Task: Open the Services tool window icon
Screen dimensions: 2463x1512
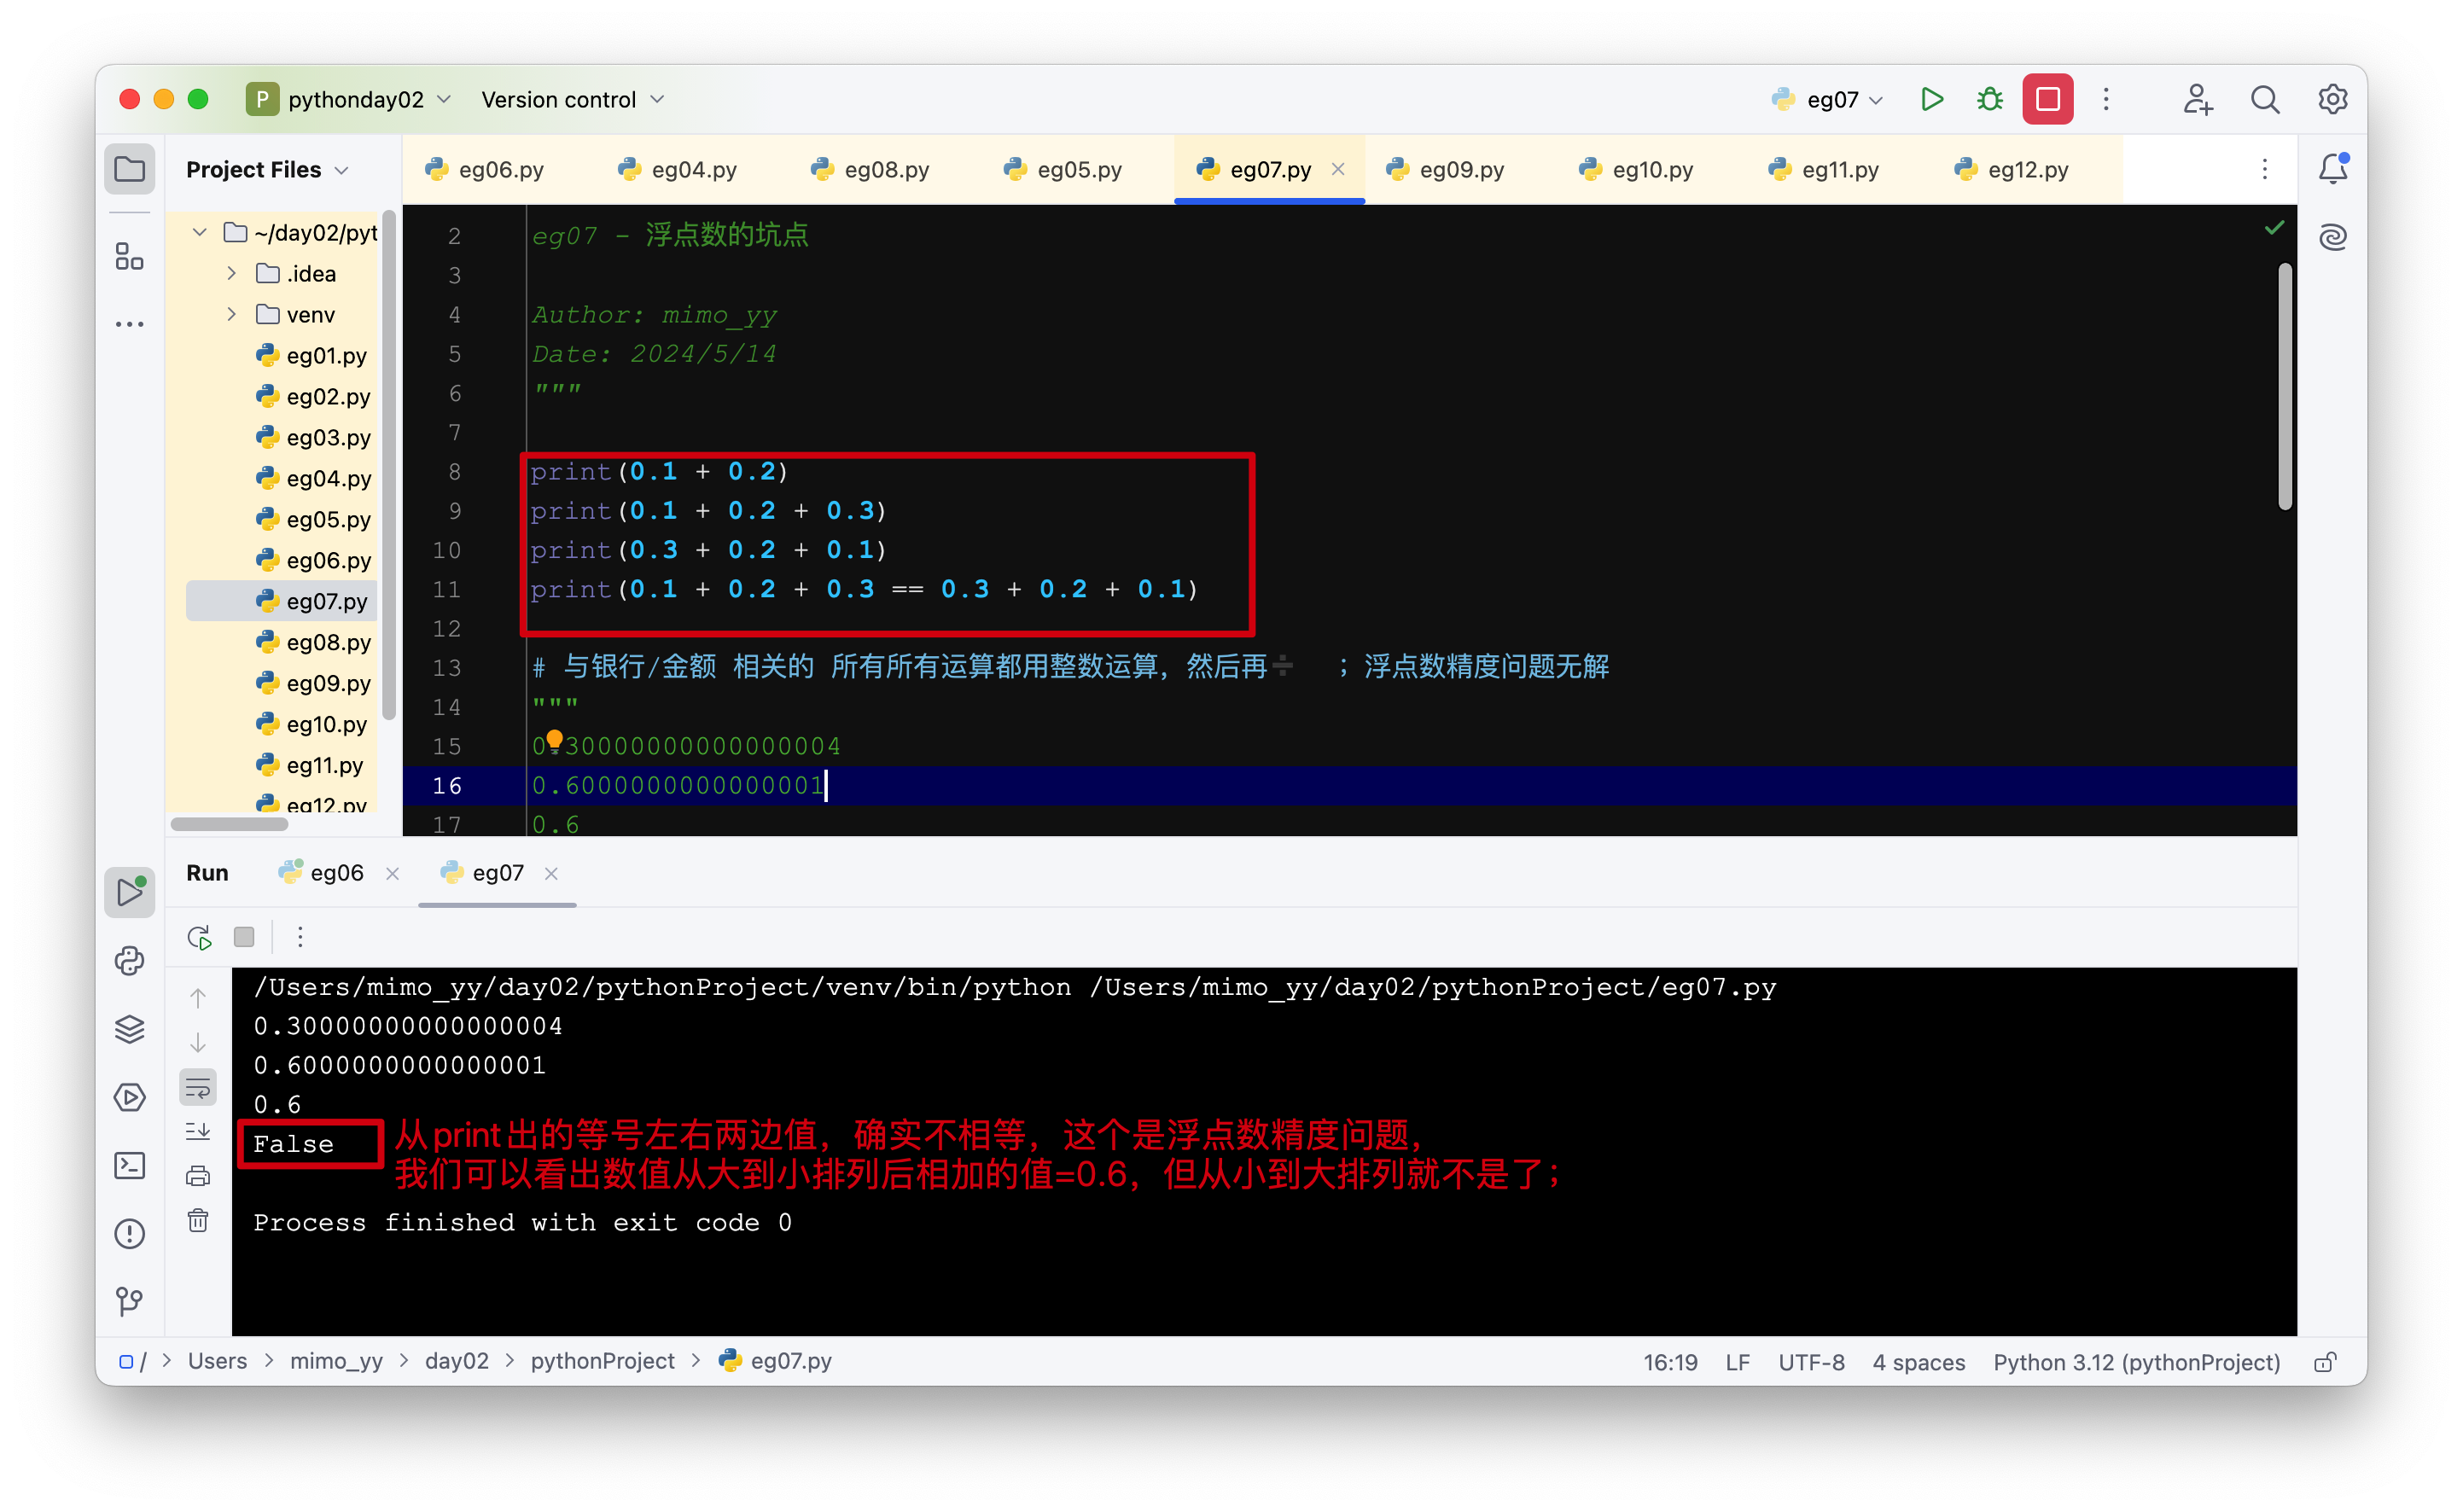Action: tap(129, 1097)
